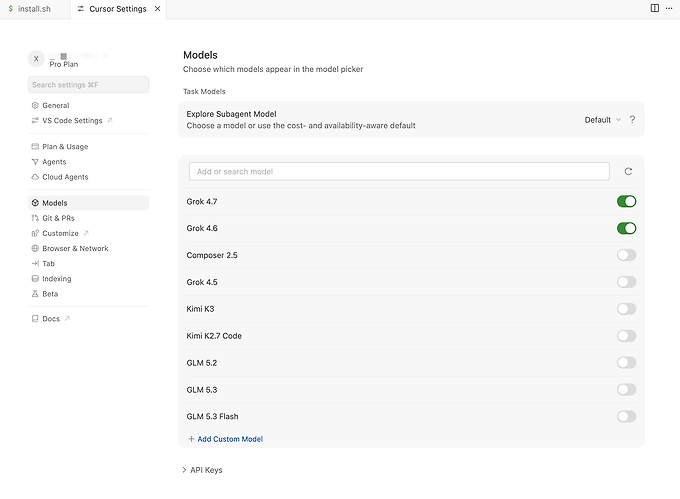This screenshot has width=680, height=499.
Task: Open General settings via gear icon
Action: 35,105
